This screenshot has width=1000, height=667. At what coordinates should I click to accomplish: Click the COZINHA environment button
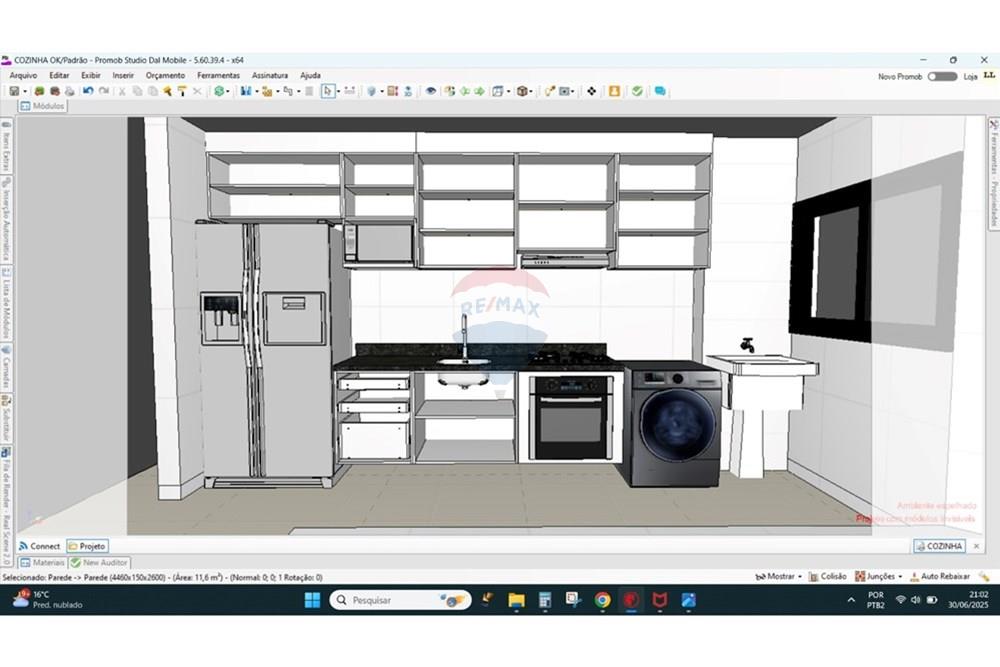(939, 546)
